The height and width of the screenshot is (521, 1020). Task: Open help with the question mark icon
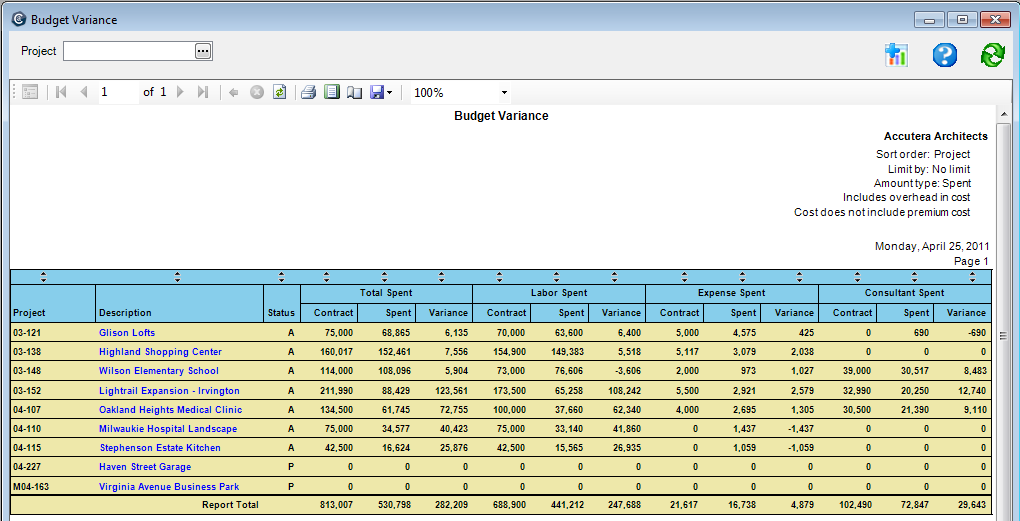(944, 55)
